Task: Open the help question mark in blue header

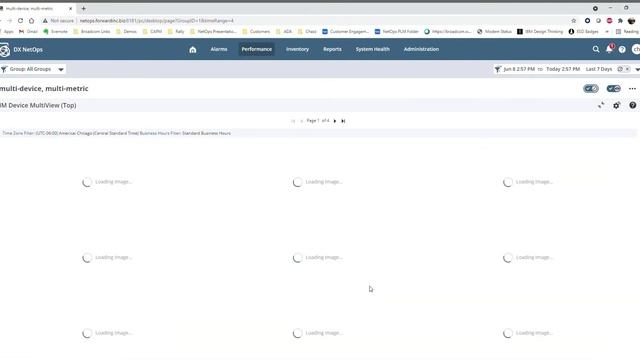Action: point(622,49)
